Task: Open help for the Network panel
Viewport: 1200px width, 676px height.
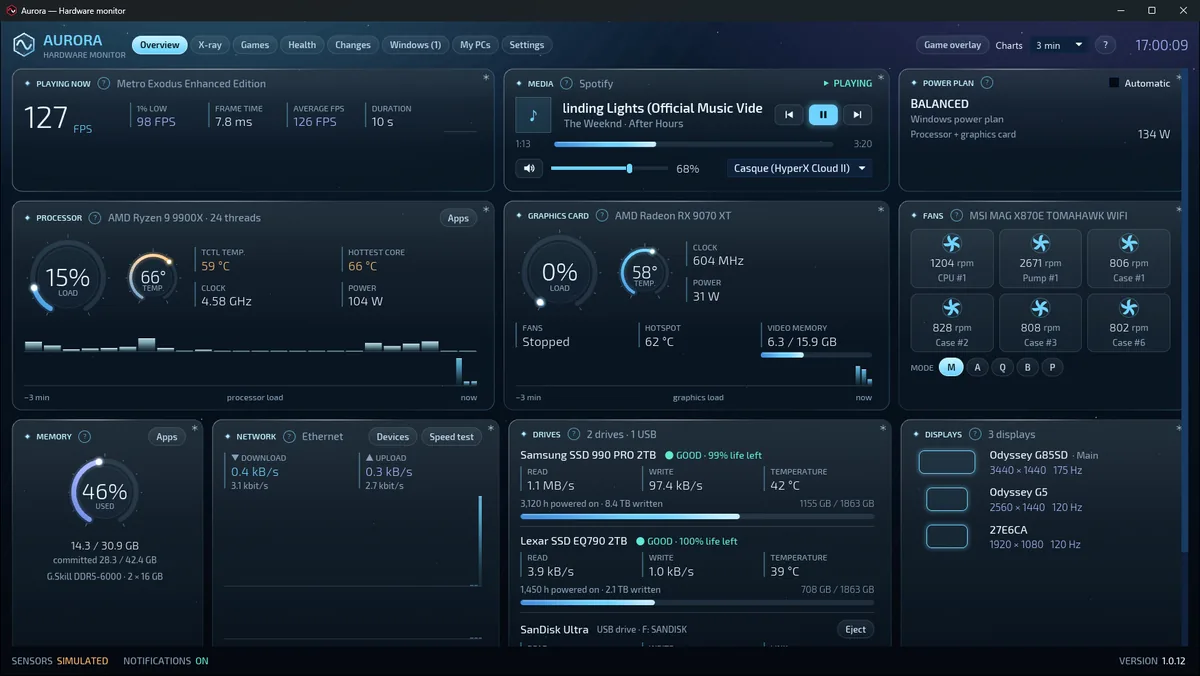Action: [290, 437]
